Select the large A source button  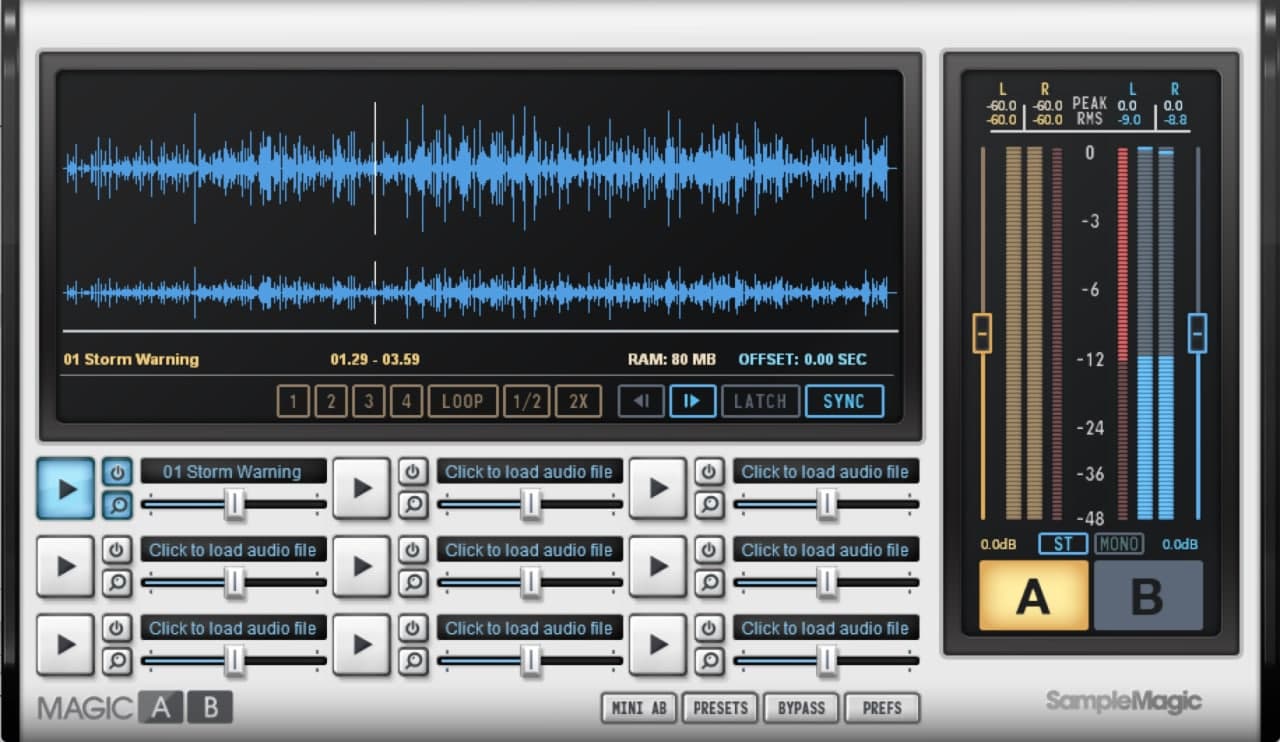coord(1033,595)
